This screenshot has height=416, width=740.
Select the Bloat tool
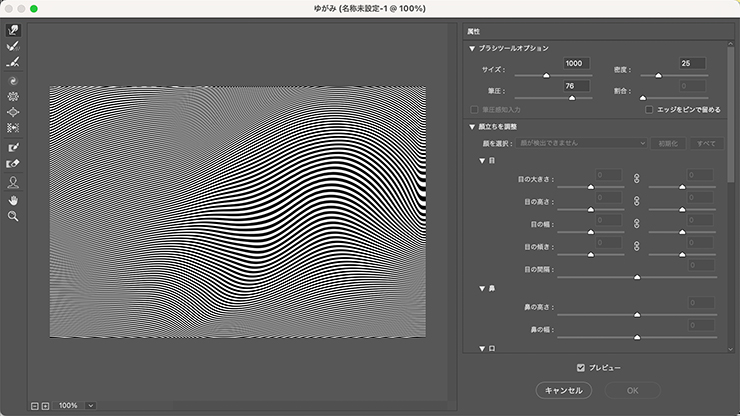pyautogui.click(x=14, y=112)
